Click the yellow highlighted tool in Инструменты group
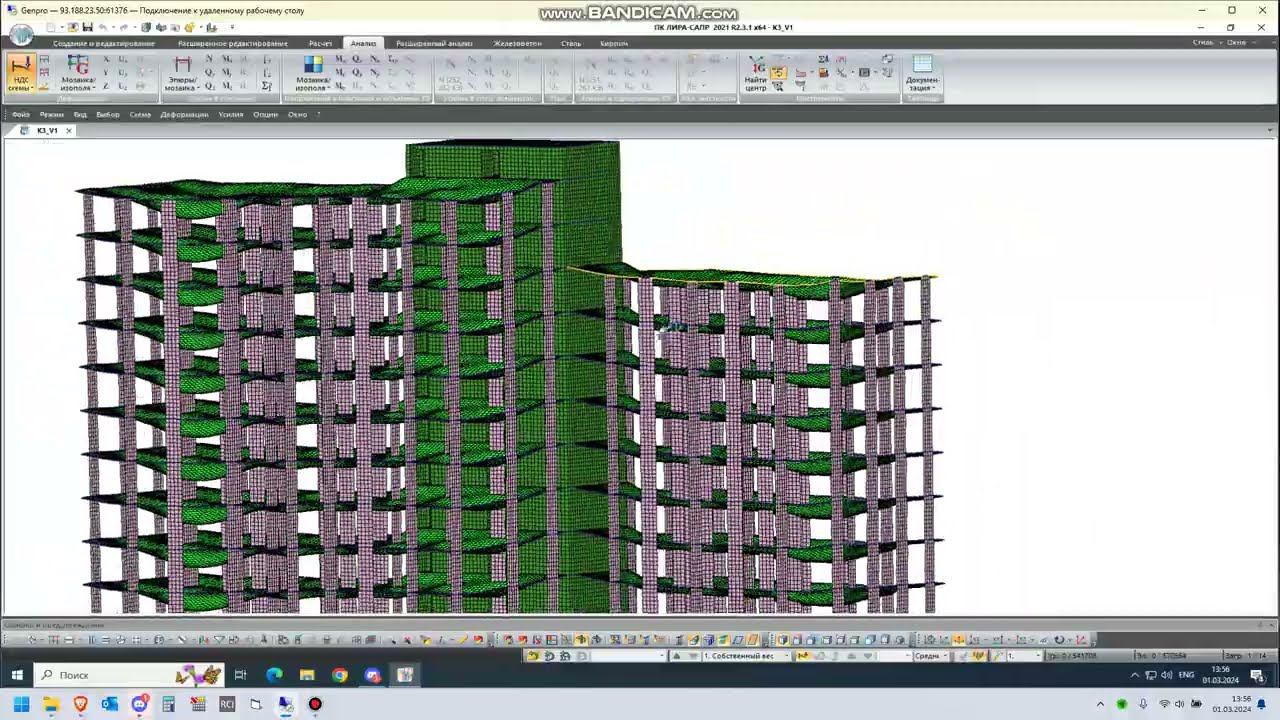The height and width of the screenshot is (720, 1280). point(778,73)
